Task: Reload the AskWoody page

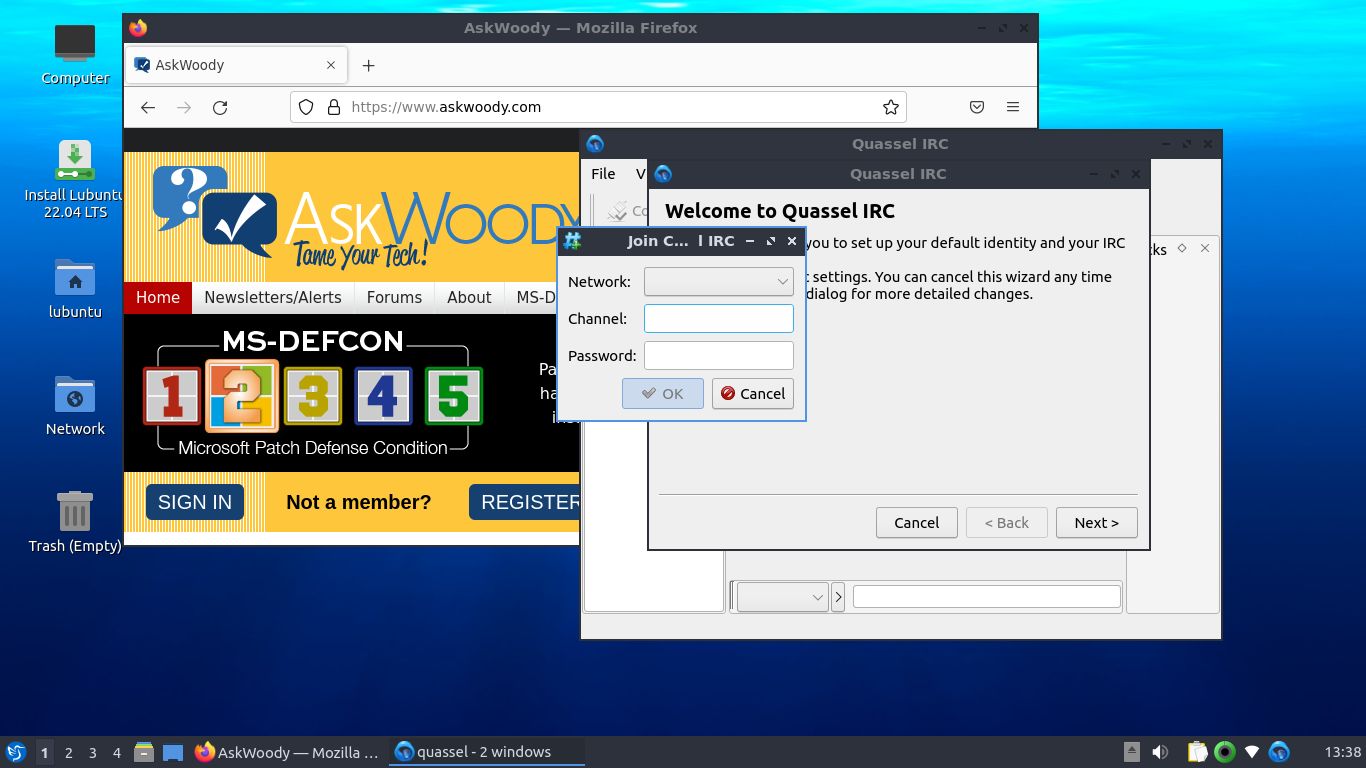Action: 220,107
